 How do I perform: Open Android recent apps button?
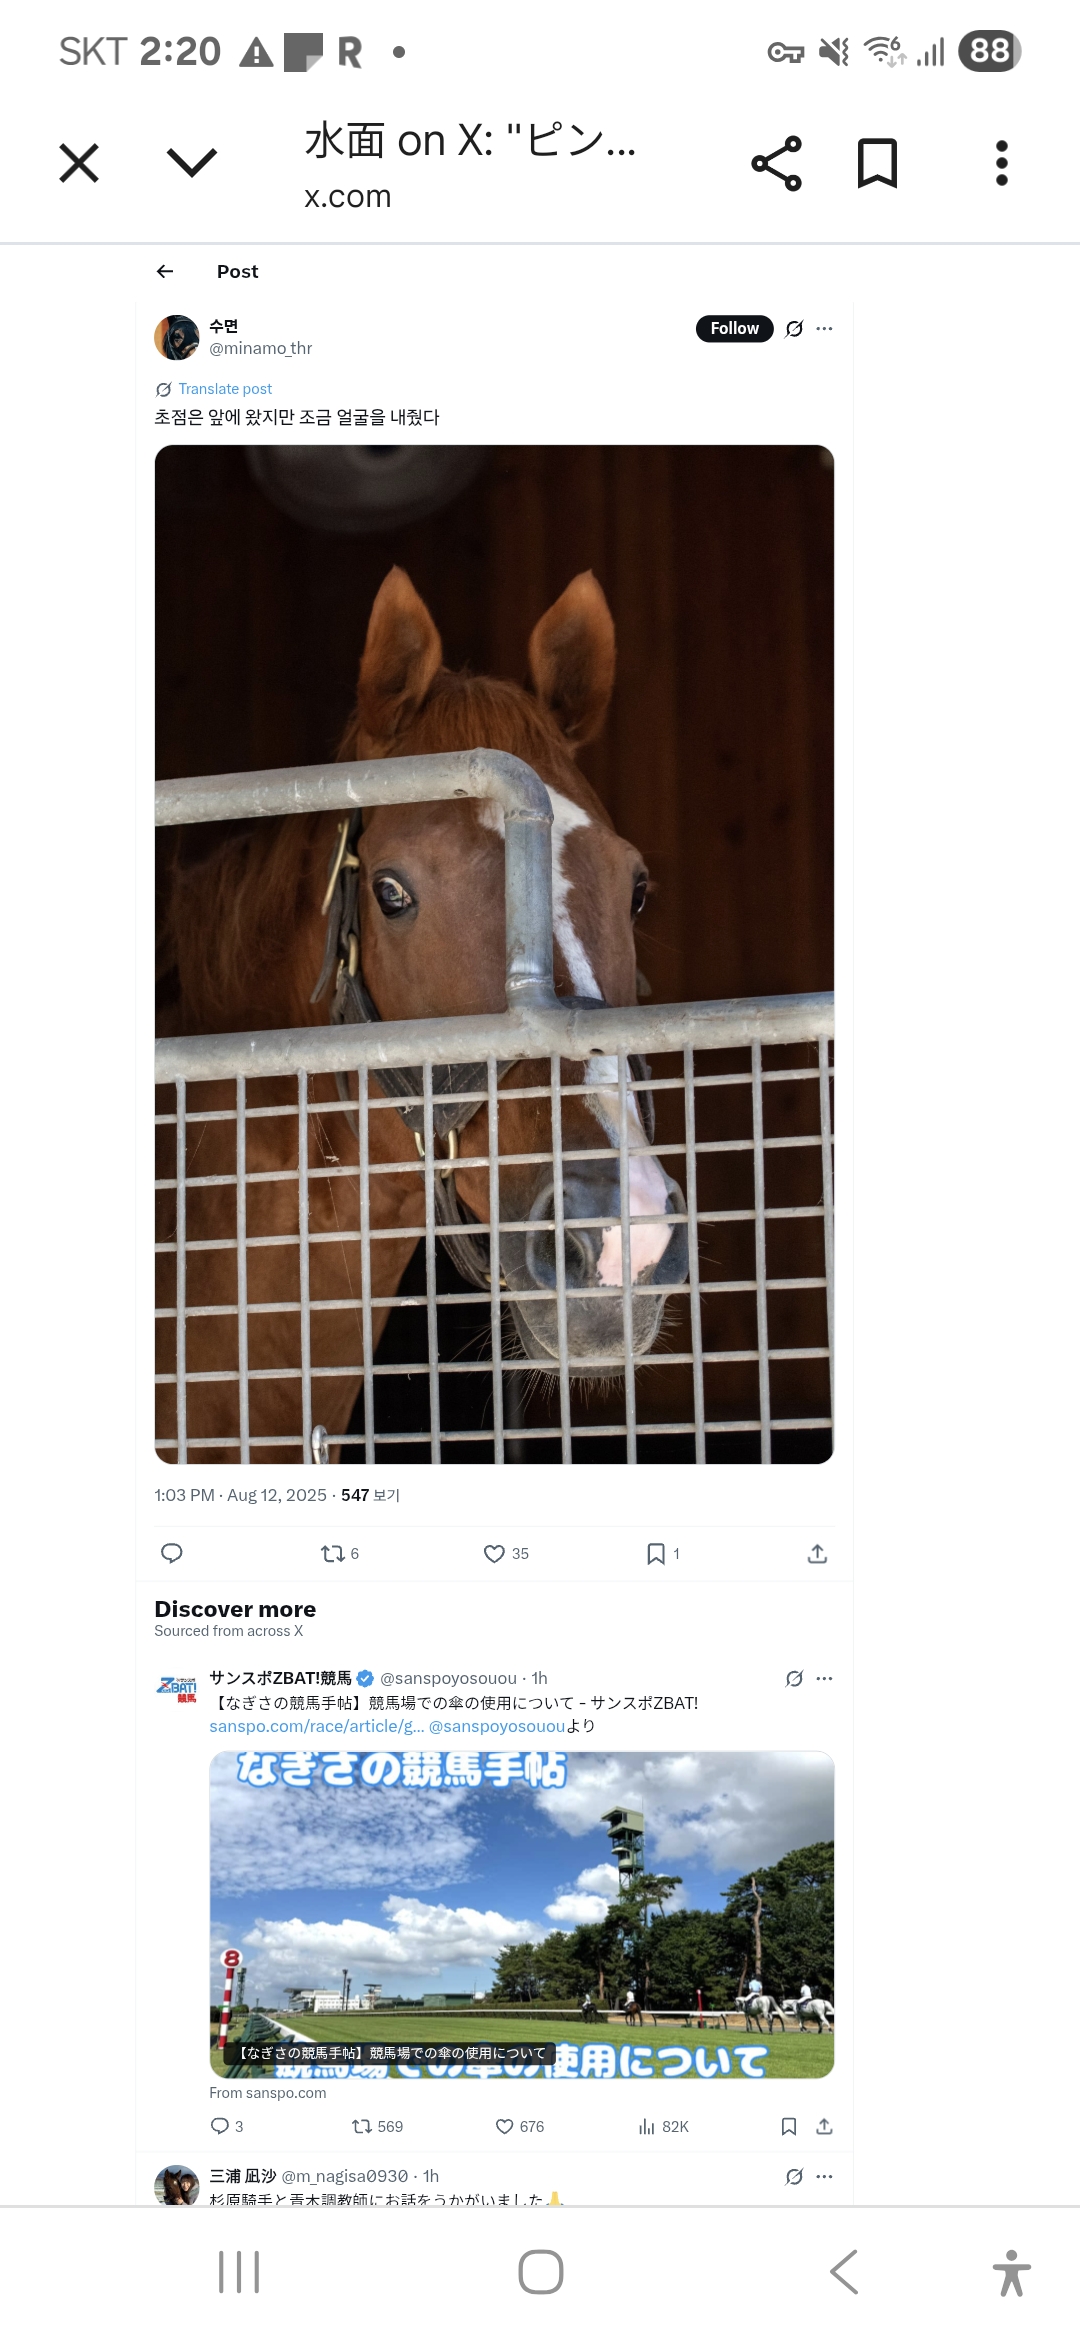tap(239, 2272)
